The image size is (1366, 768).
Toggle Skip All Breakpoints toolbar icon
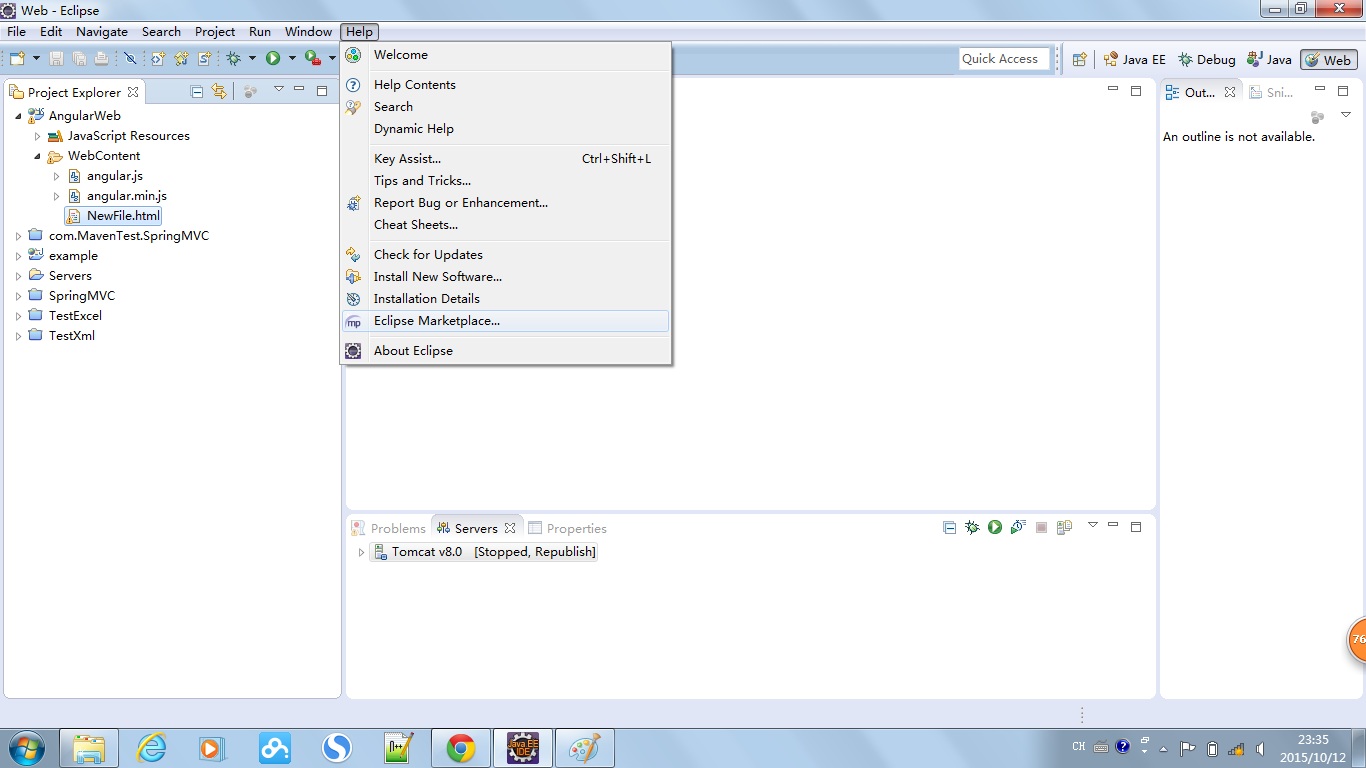[130, 59]
